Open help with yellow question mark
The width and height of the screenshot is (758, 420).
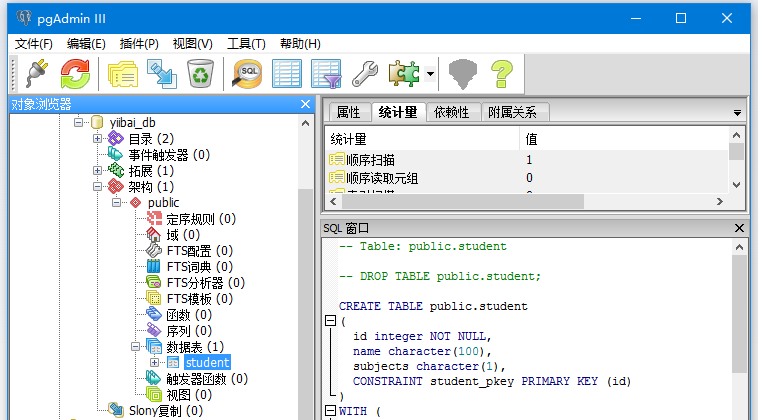click(x=502, y=73)
